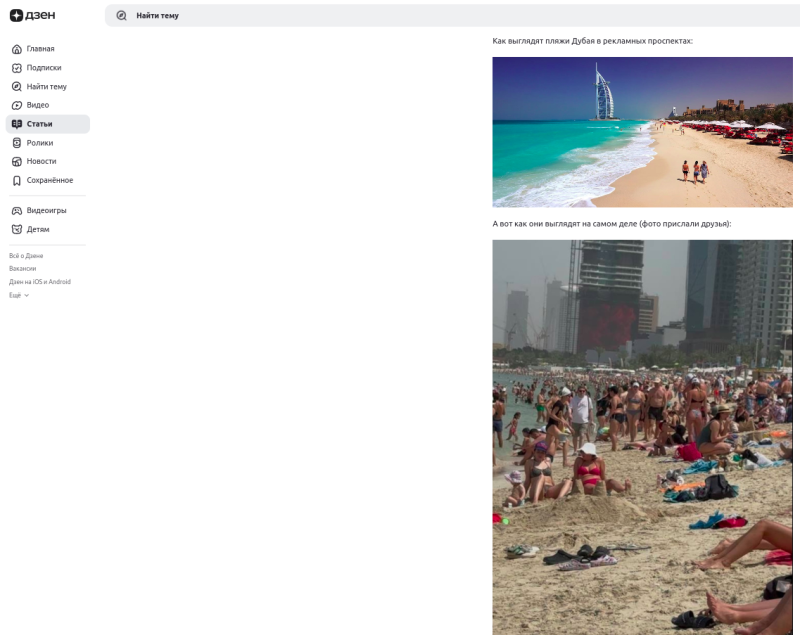Open the Видео play icon
The image size is (800, 635).
point(17,105)
